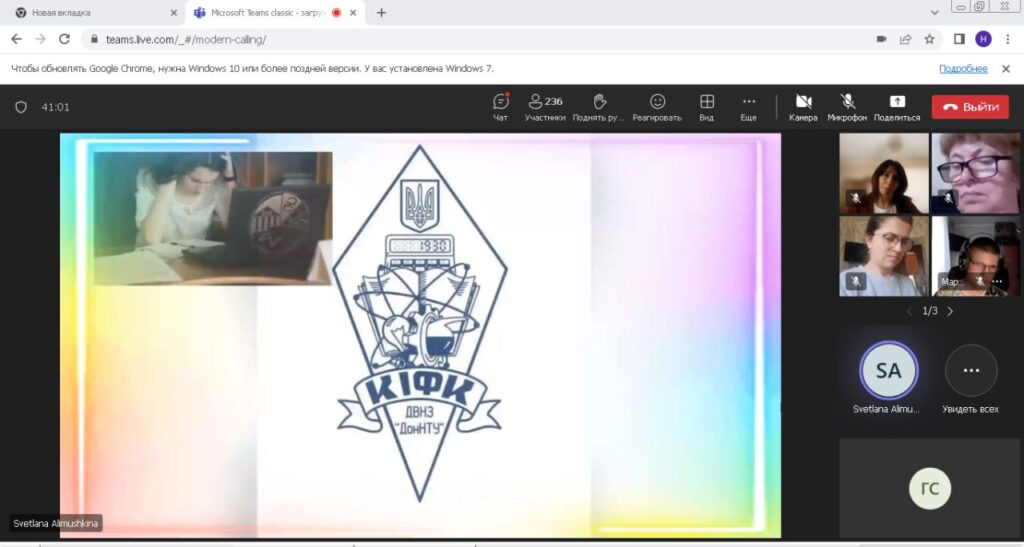Open the View layout options

[x=707, y=107]
